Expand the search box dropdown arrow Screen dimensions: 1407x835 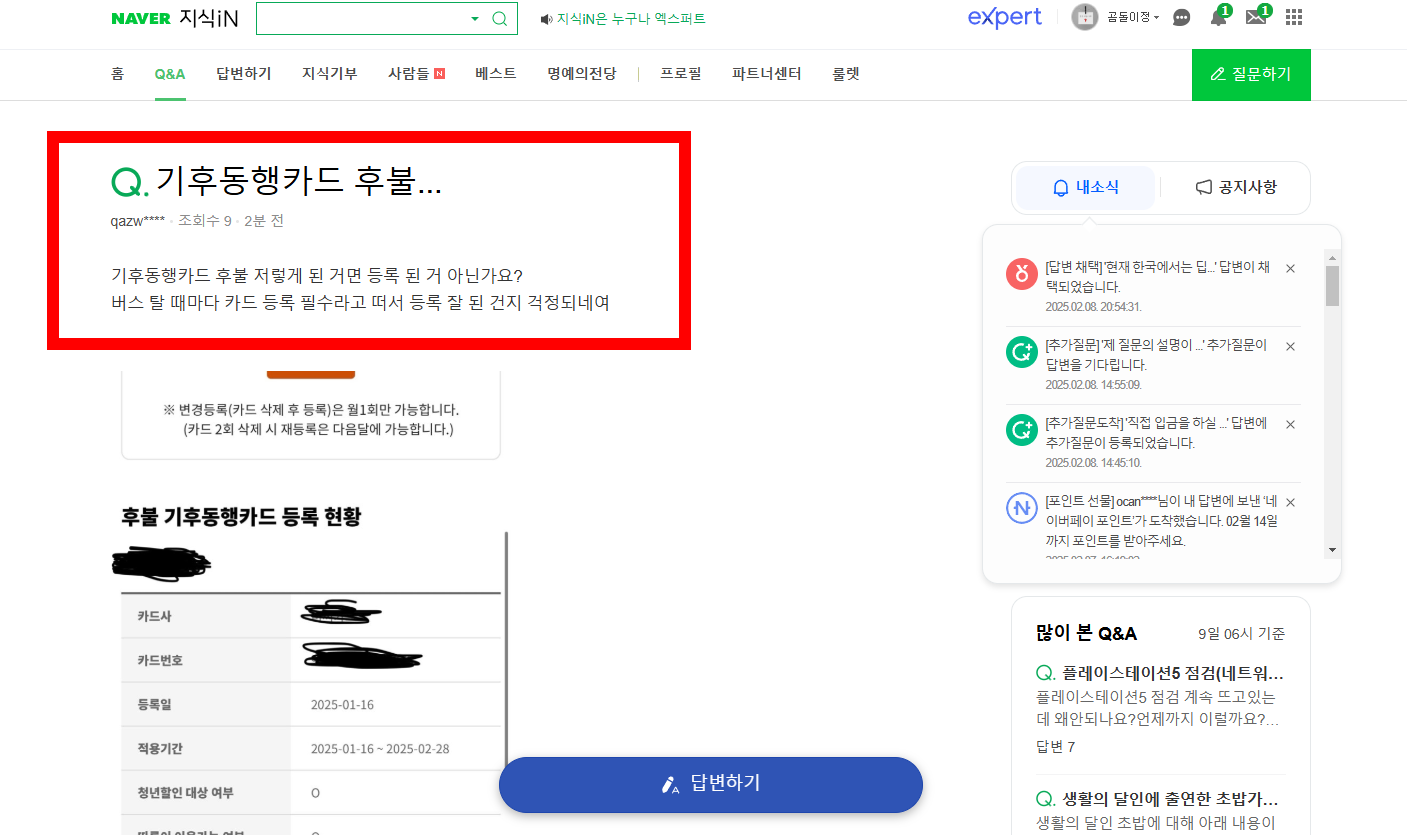[x=475, y=19]
